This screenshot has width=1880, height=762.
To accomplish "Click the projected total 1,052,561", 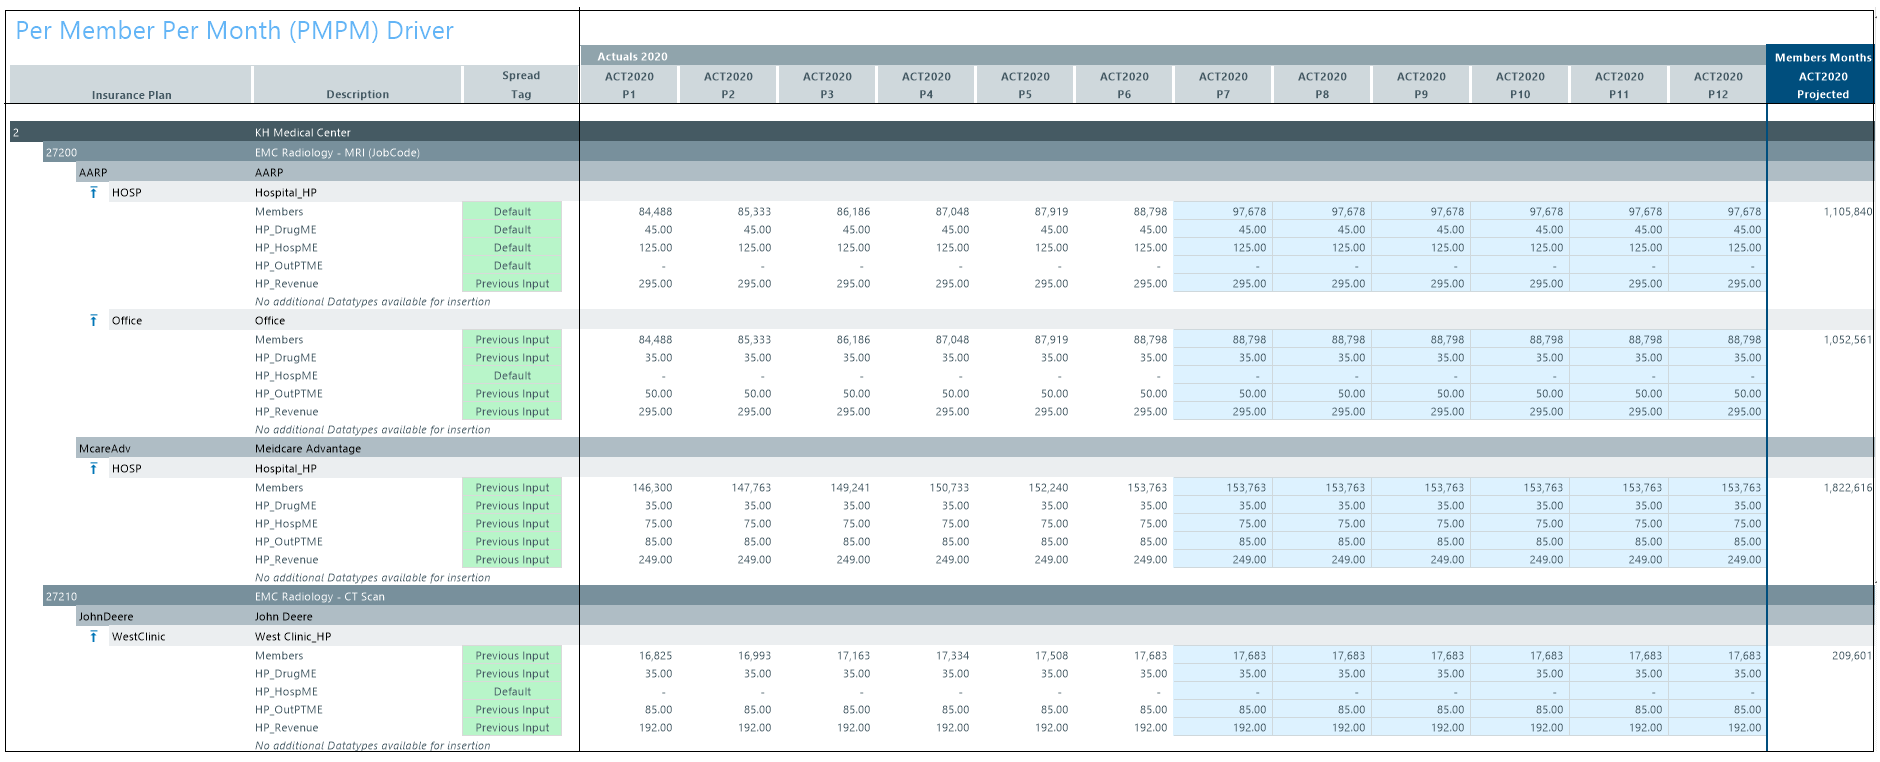I will (x=1847, y=339).
